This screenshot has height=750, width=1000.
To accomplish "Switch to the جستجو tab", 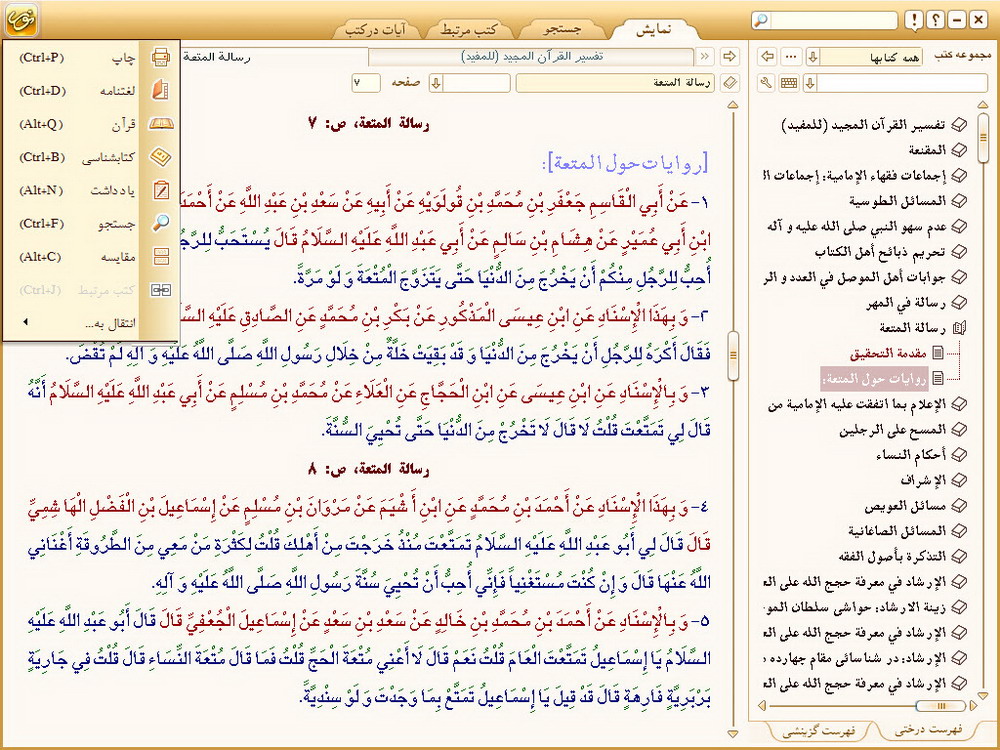I will (562, 29).
